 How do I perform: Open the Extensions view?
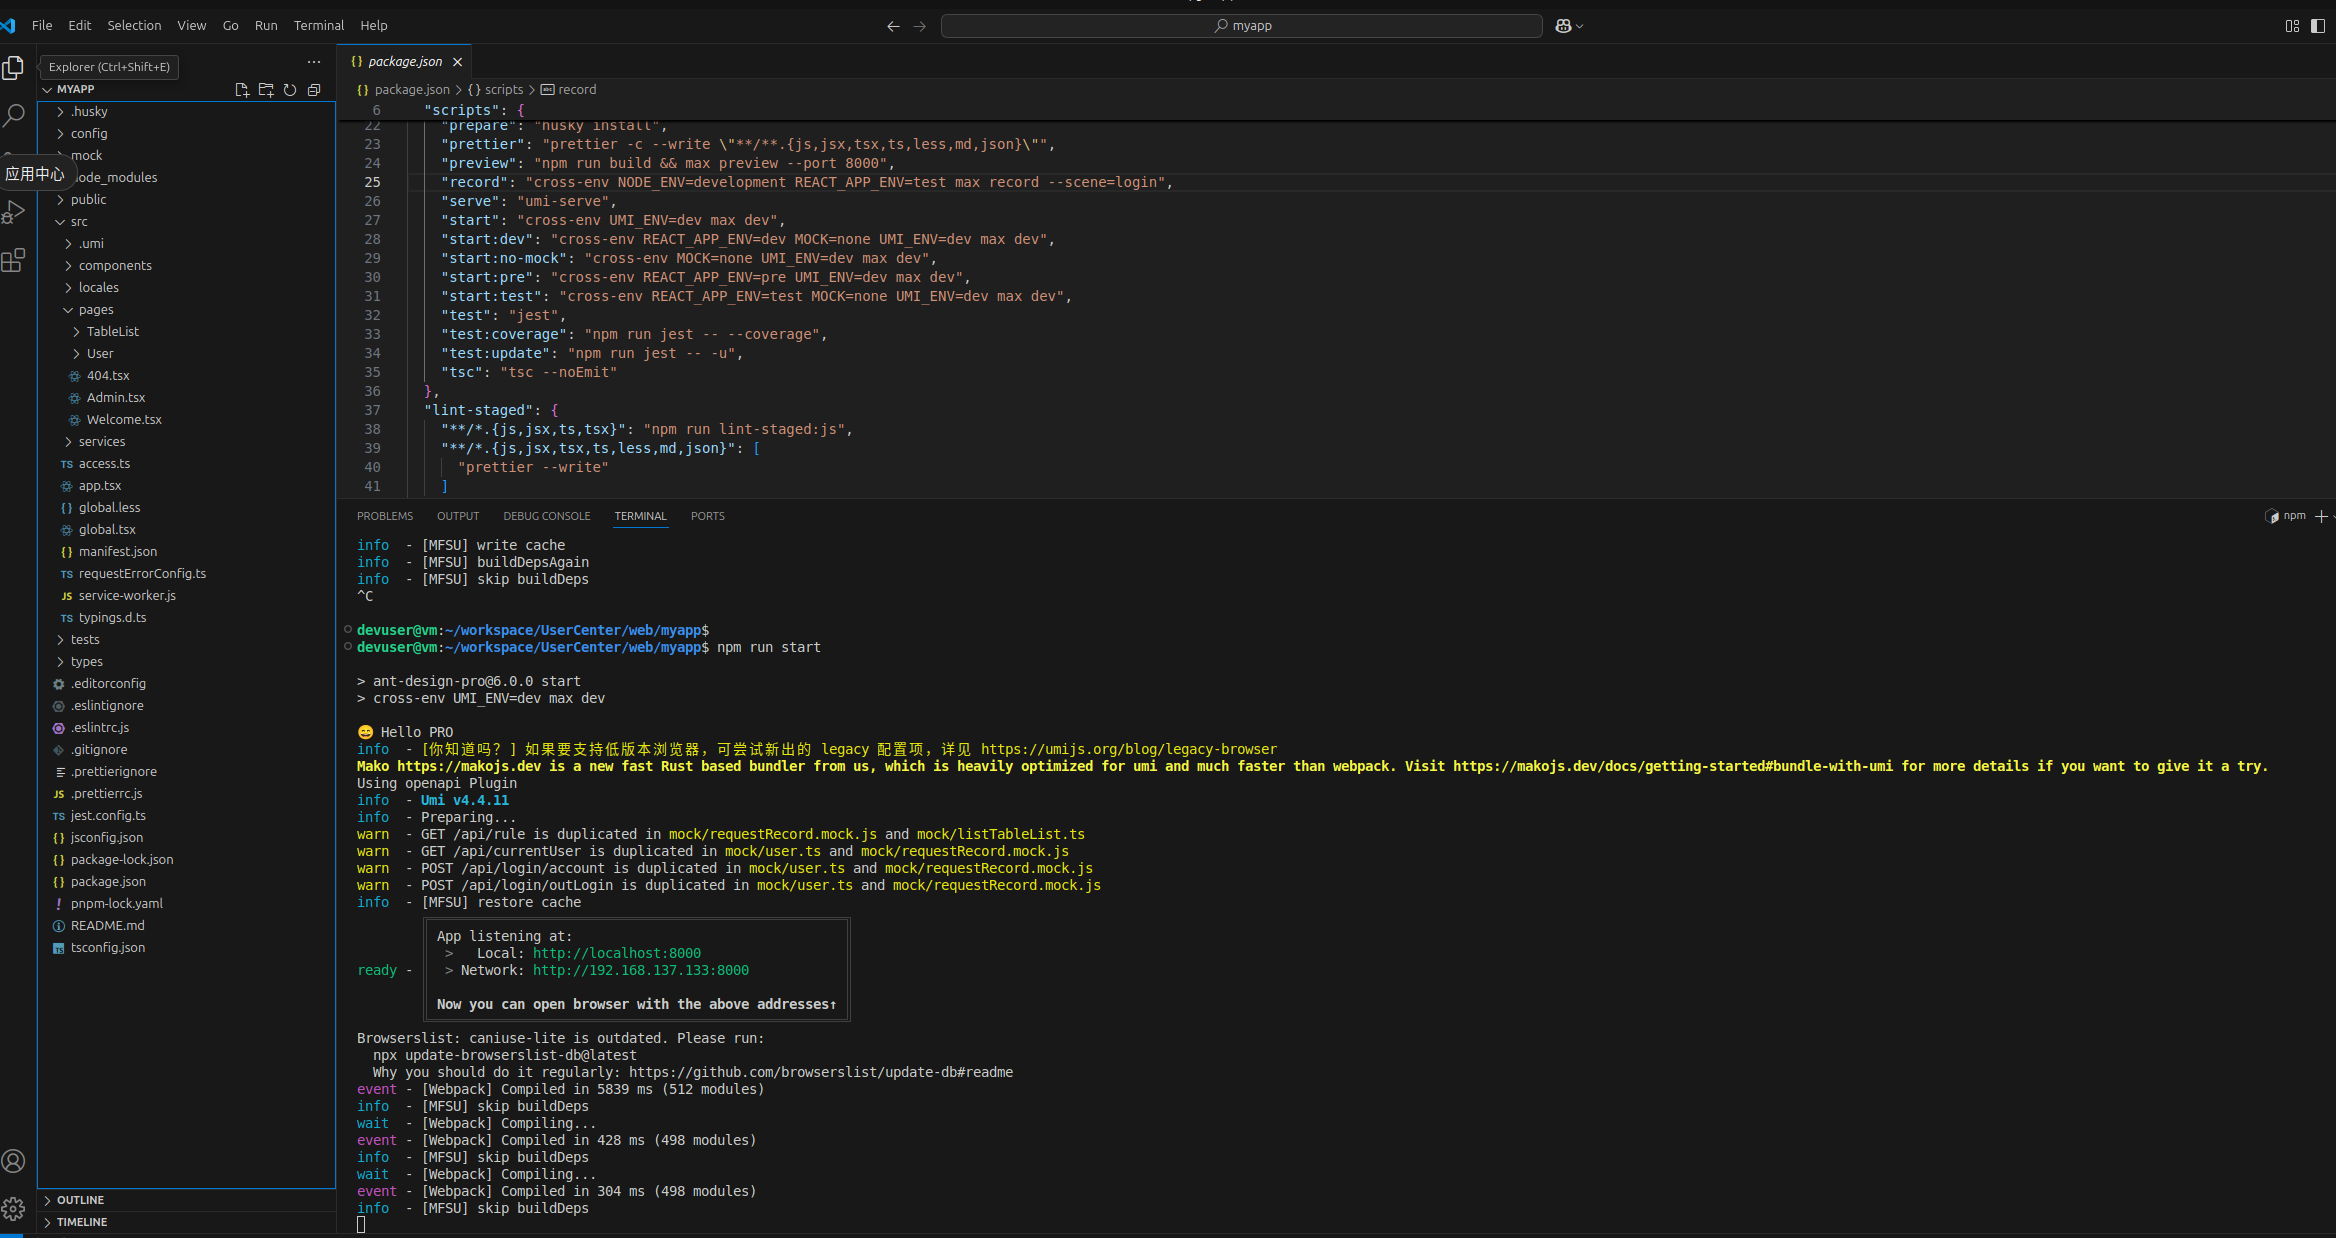pyautogui.click(x=14, y=261)
